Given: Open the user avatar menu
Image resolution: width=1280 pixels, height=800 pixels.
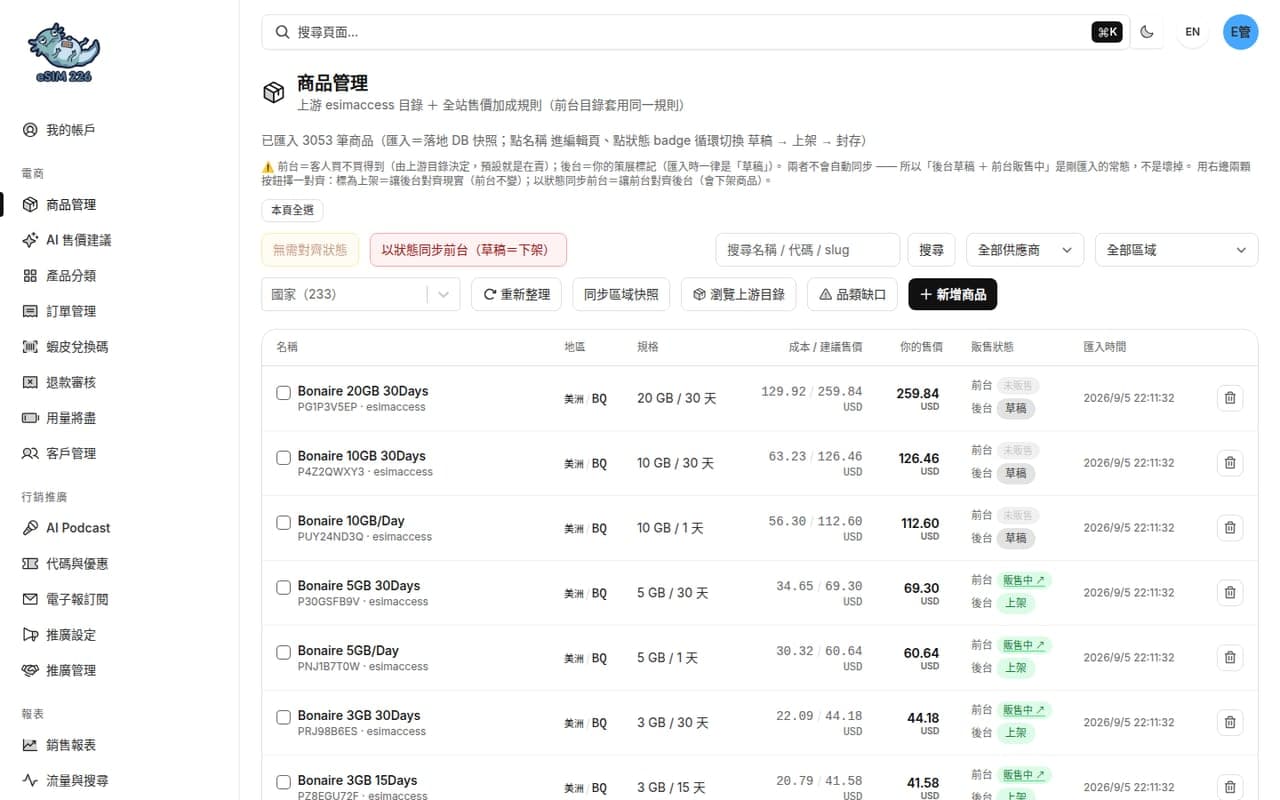Looking at the screenshot, I should pyautogui.click(x=1240, y=32).
